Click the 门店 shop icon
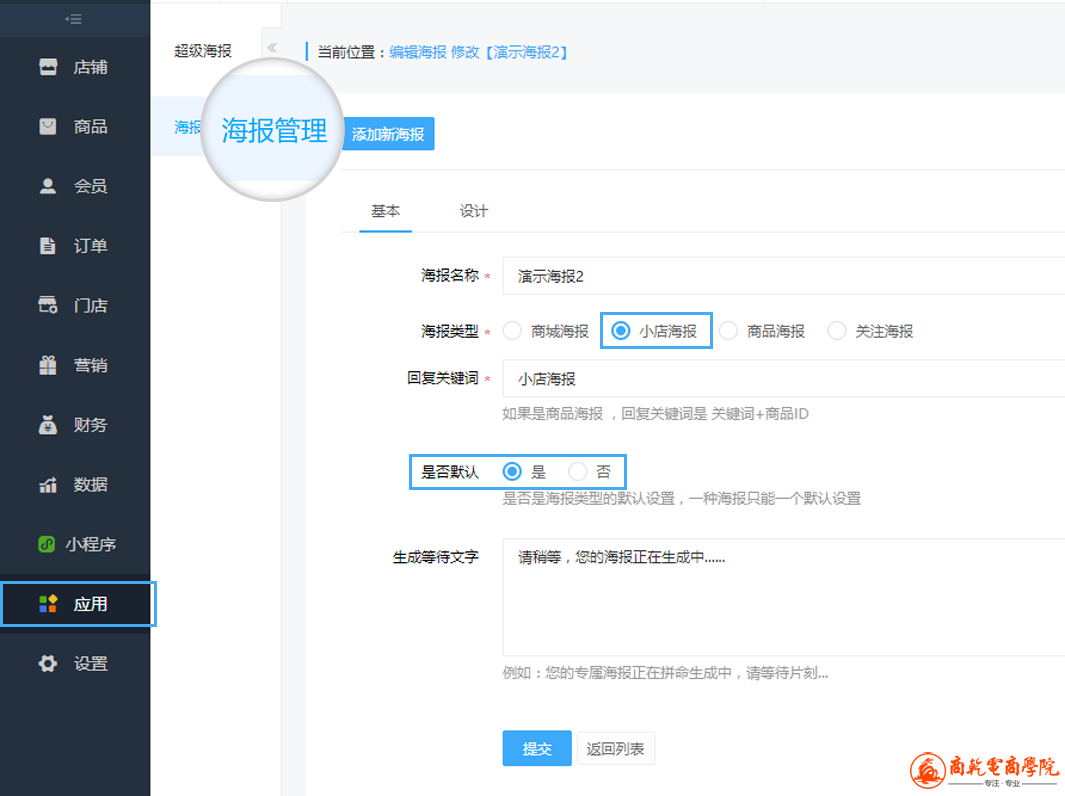 (48, 306)
